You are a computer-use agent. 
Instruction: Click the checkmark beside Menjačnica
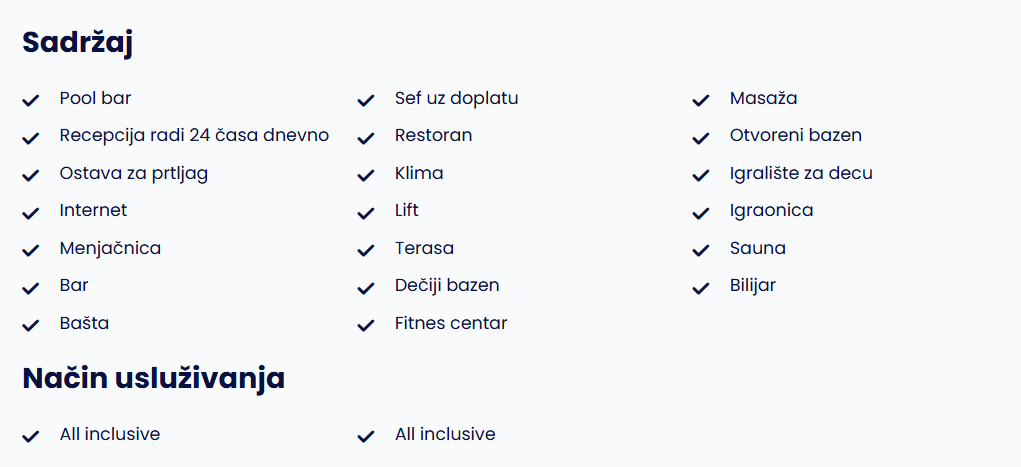(31, 250)
